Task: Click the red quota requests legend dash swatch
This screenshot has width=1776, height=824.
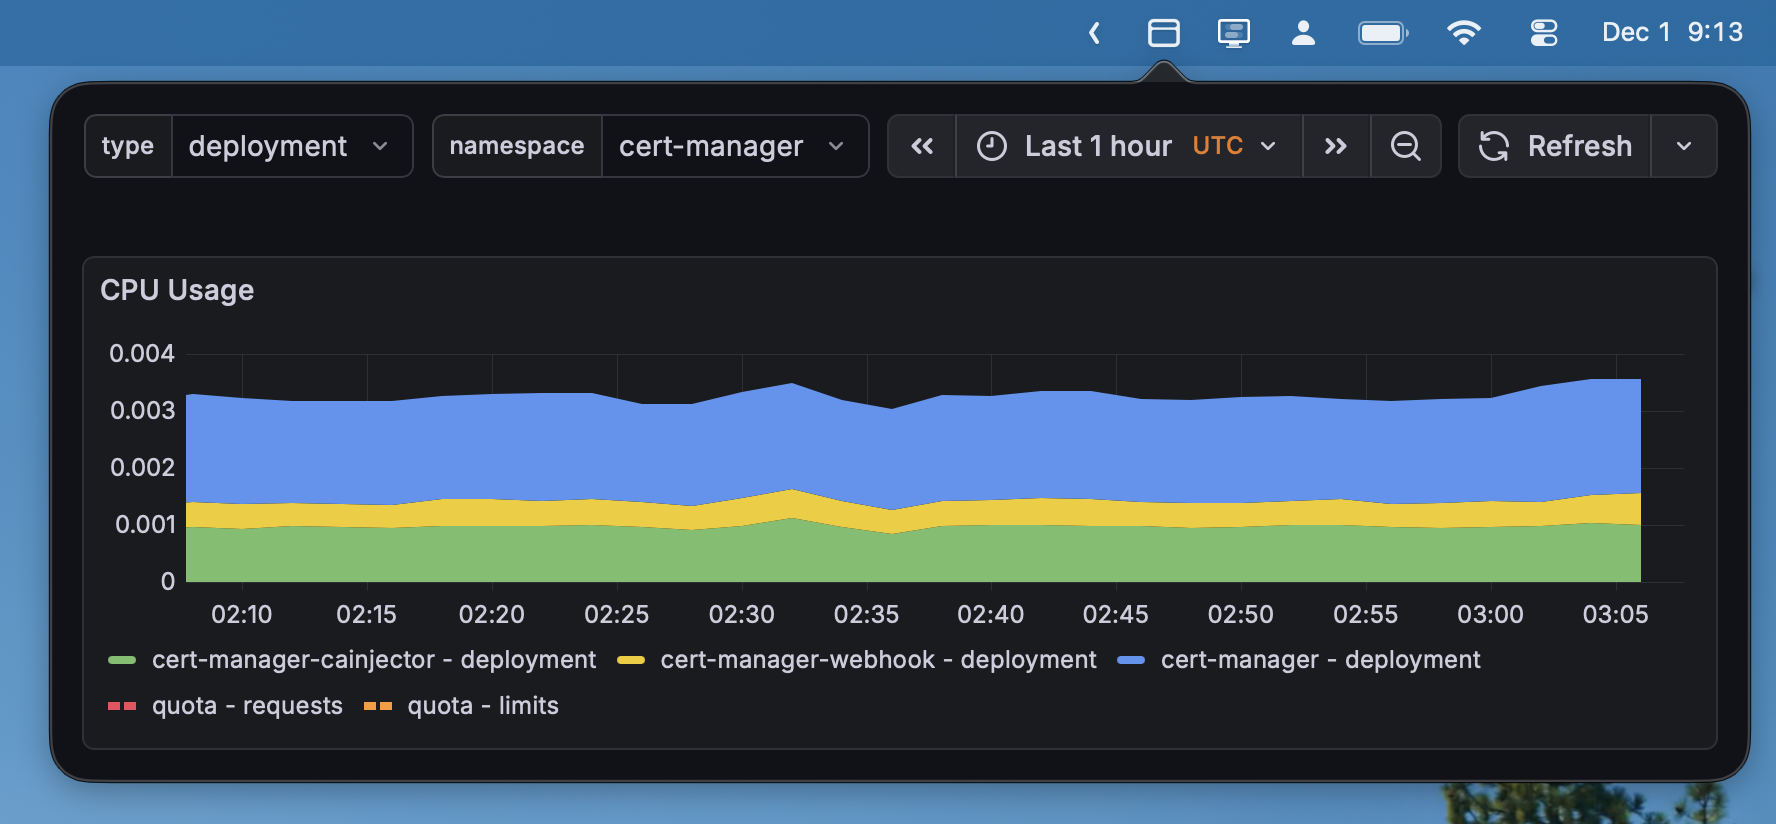Action: click(122, 706)
